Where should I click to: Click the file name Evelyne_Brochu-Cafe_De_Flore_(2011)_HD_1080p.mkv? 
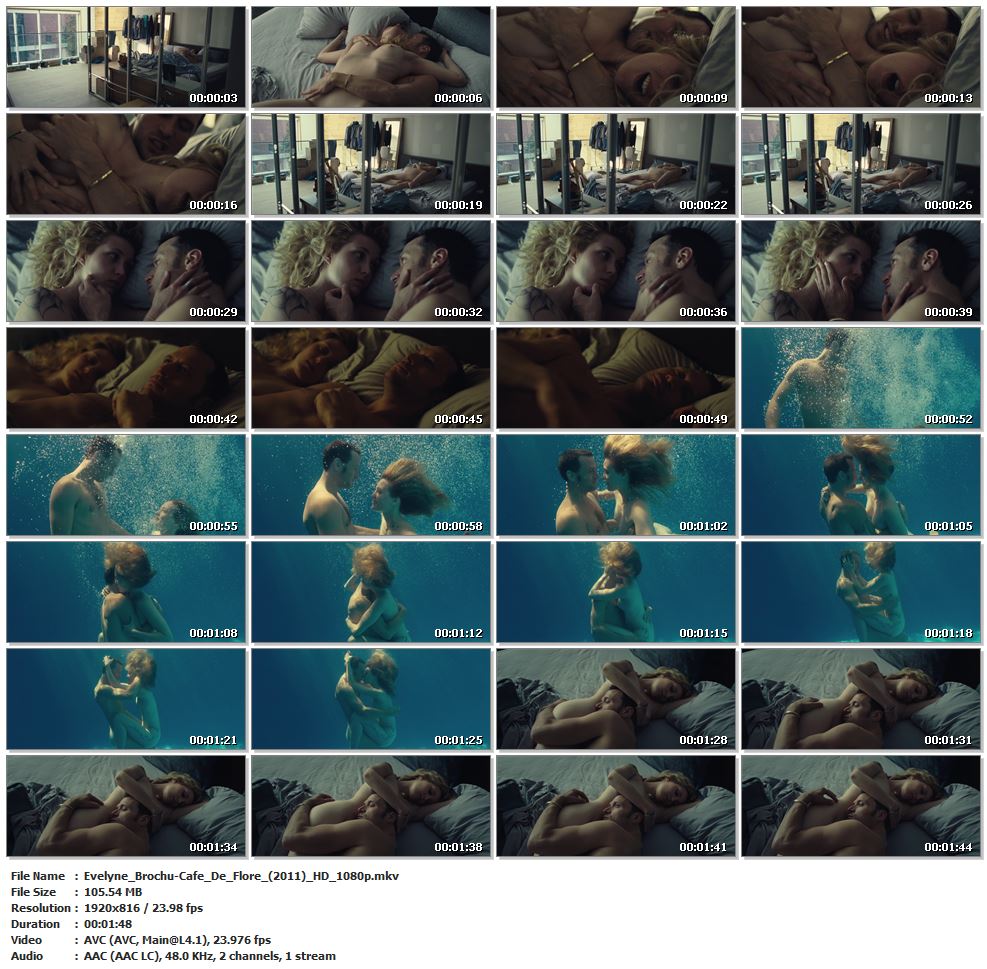tap(241, 876)
